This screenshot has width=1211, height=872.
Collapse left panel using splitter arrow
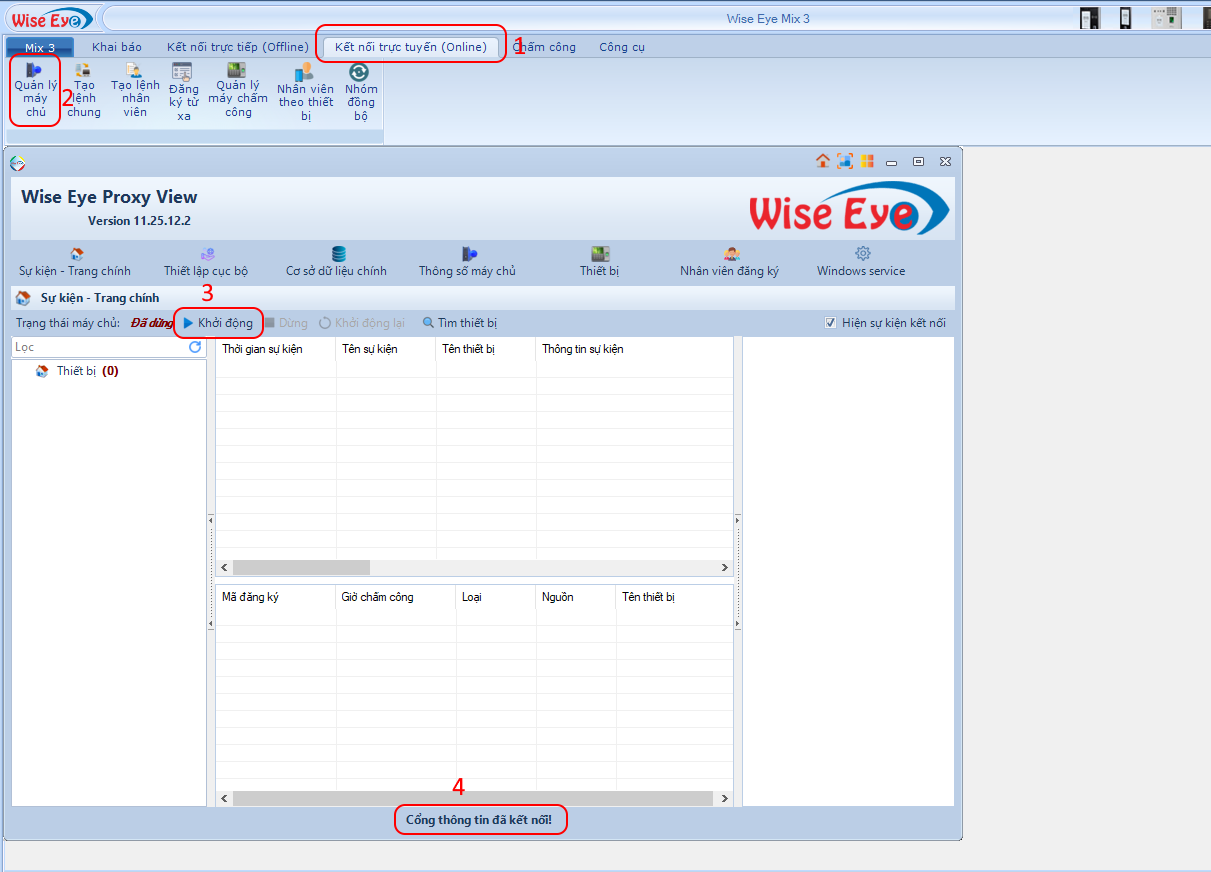point(211,519)
